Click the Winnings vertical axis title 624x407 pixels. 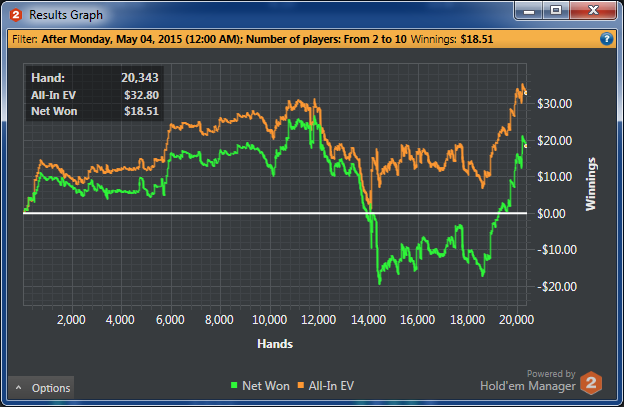591,184
